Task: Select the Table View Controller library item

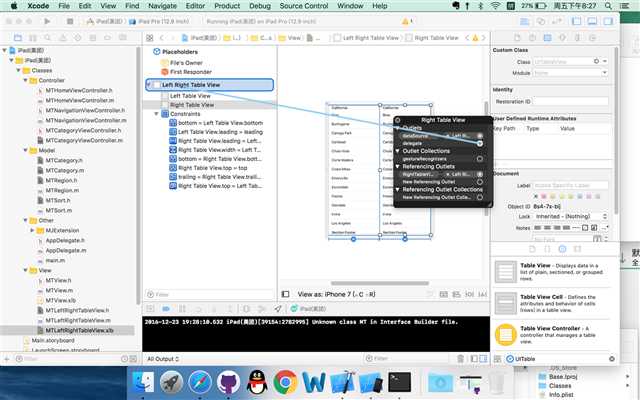Action: click(x=554, y=334)
